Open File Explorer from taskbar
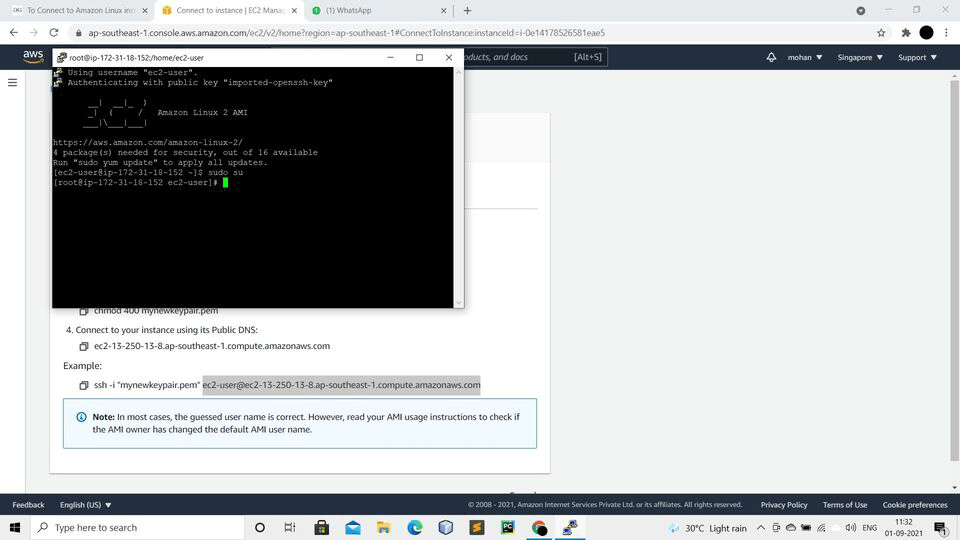Screen dimensions: 960x540 coord(383,528)
